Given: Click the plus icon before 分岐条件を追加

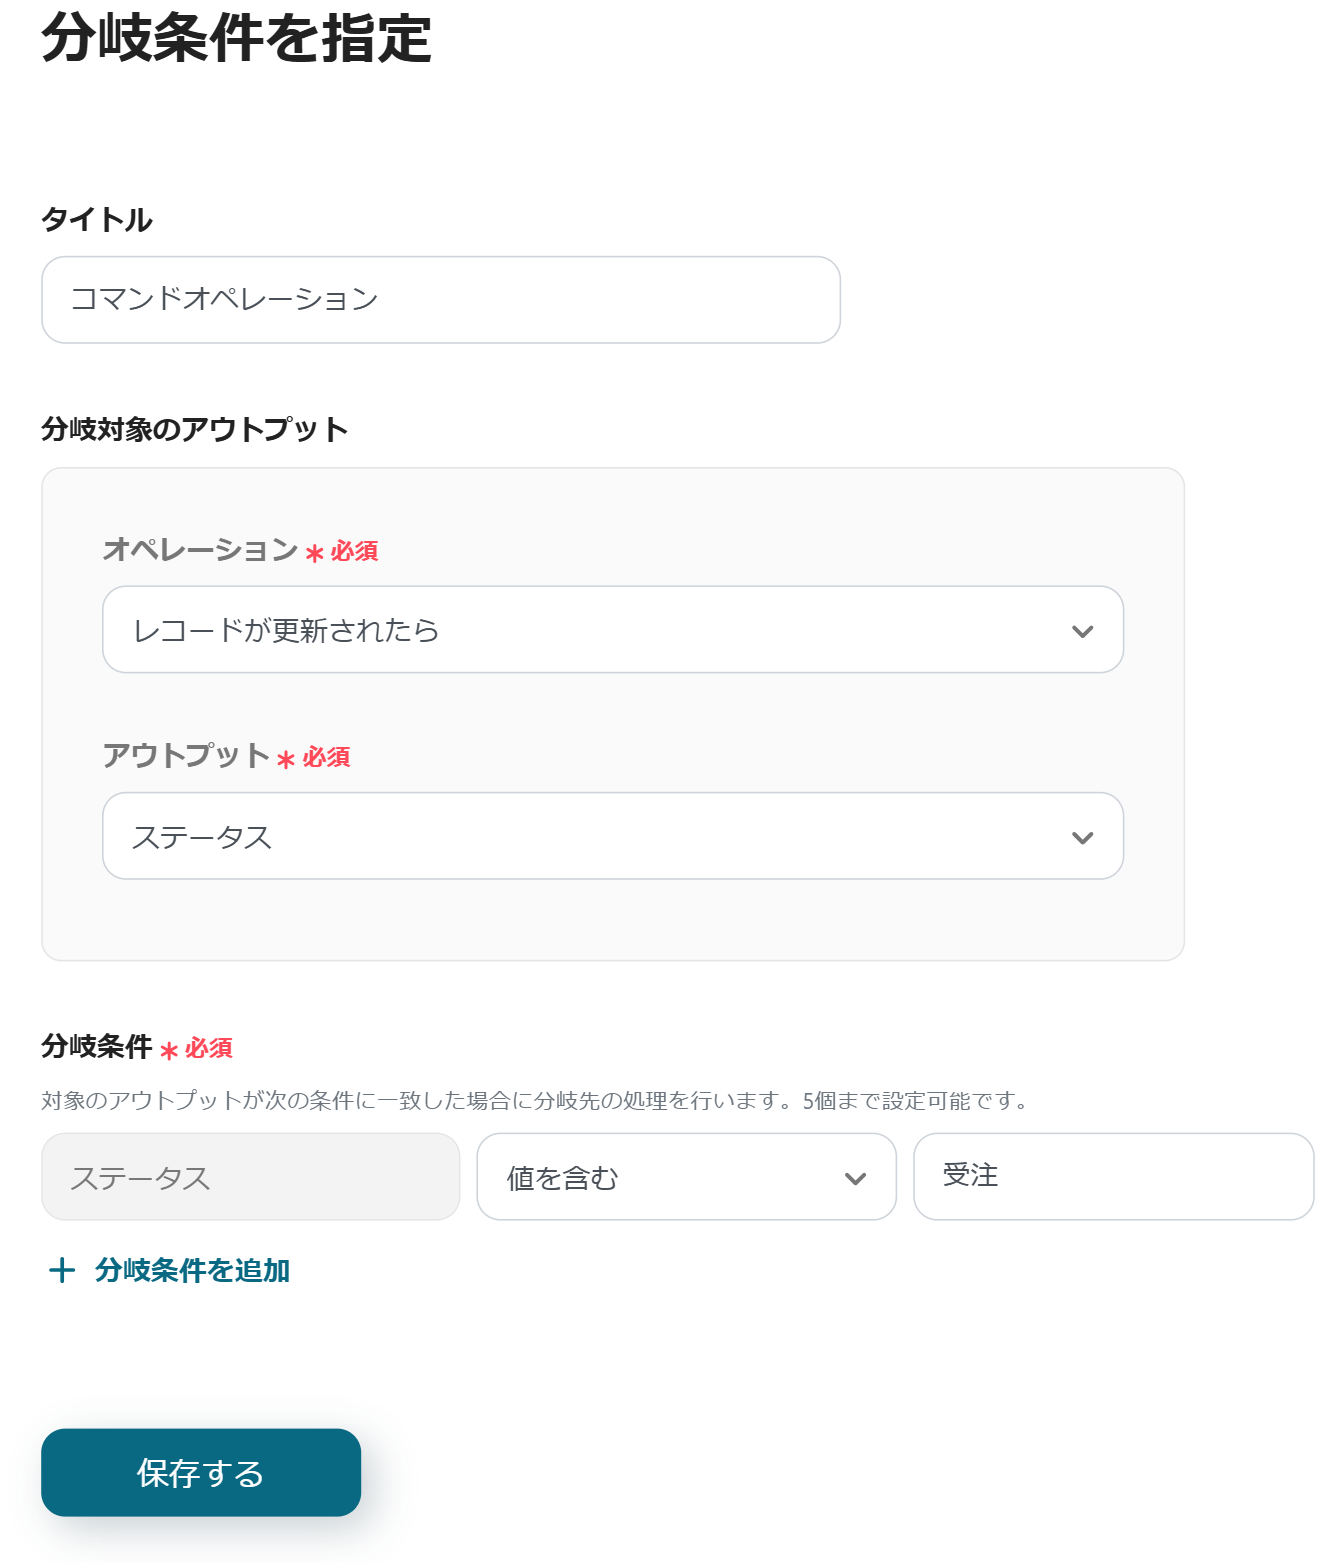Looking at the screenshot, I should [x=62, y=1270].
